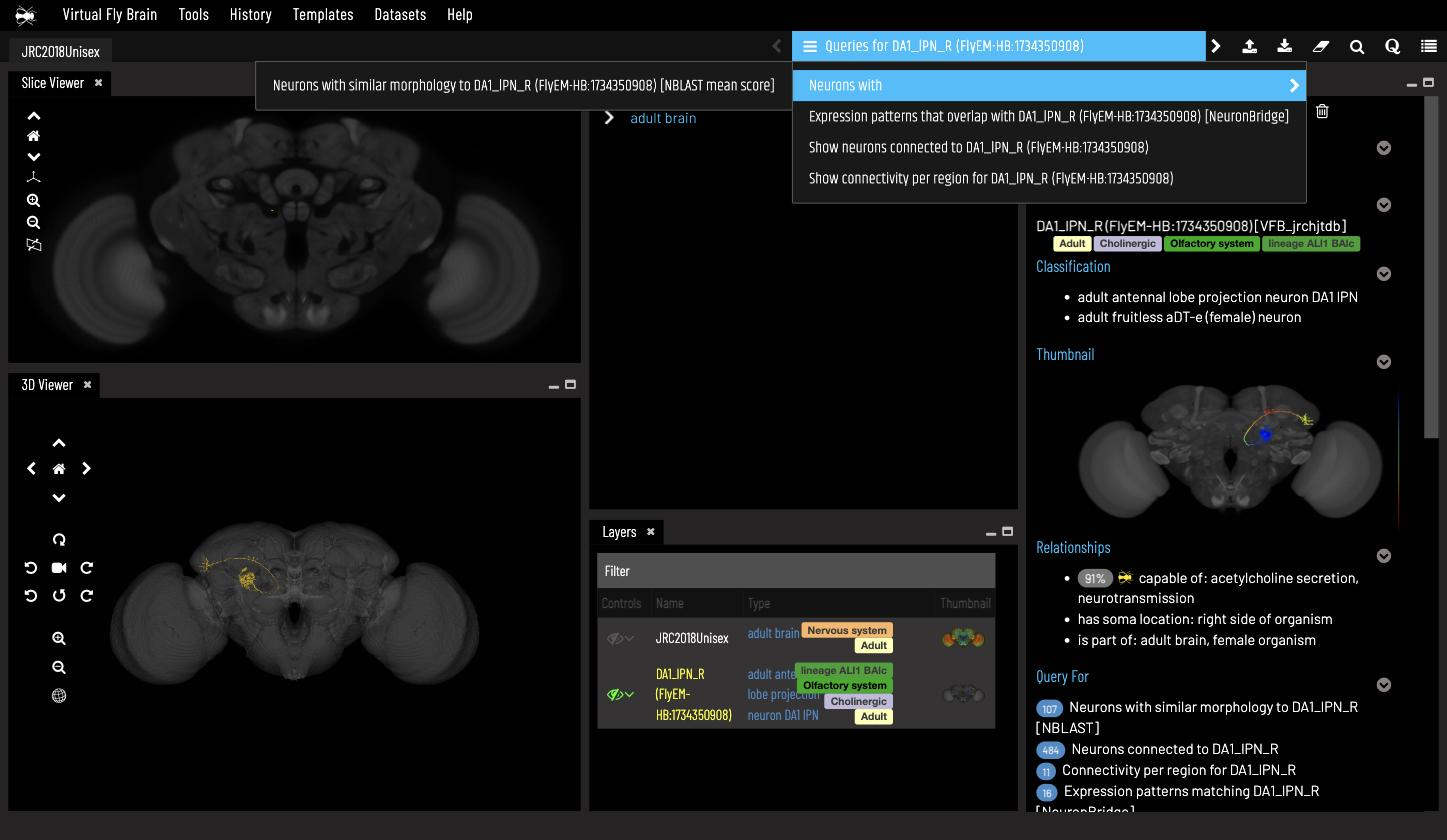Run 'Connectivity per region for DA1_lPN_R' query
1447x840 pixels.
[1179, 770]
